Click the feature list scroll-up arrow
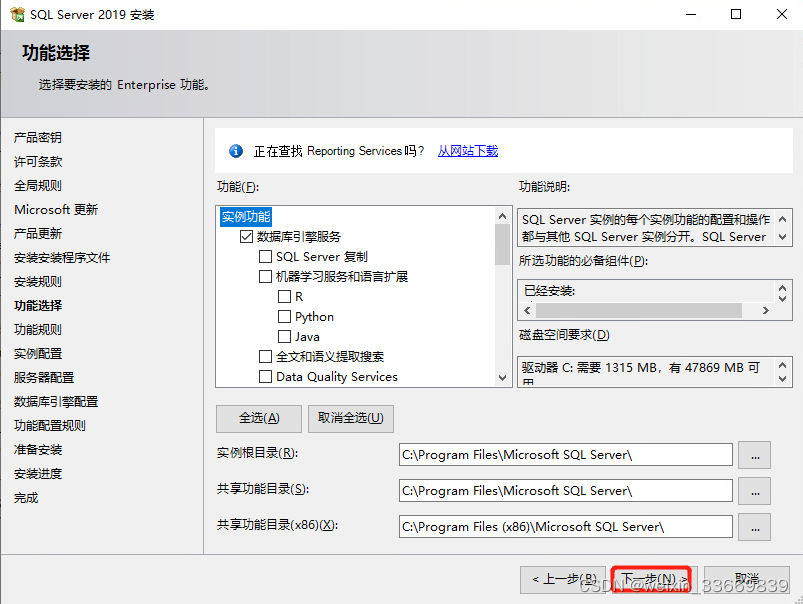The height and width of the screenshot is (604, 803). 502,216
